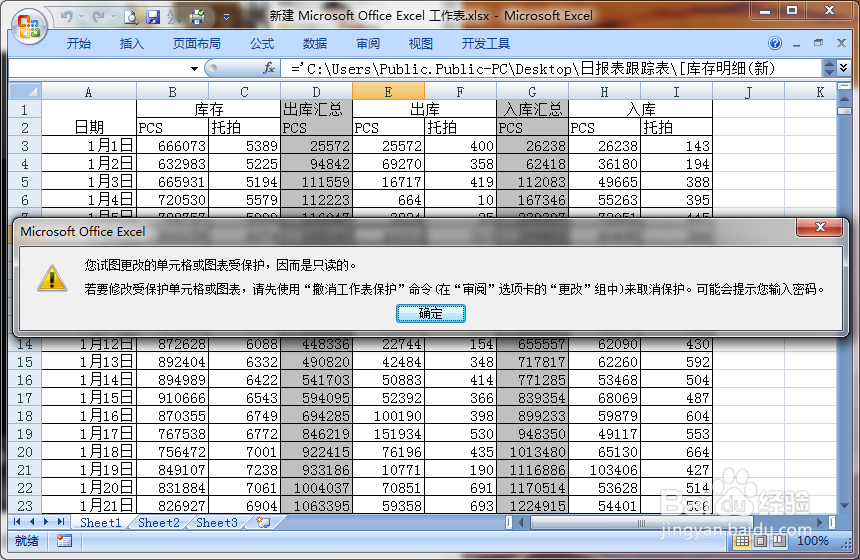Click the Select All corner of the grid

(25, 91)
